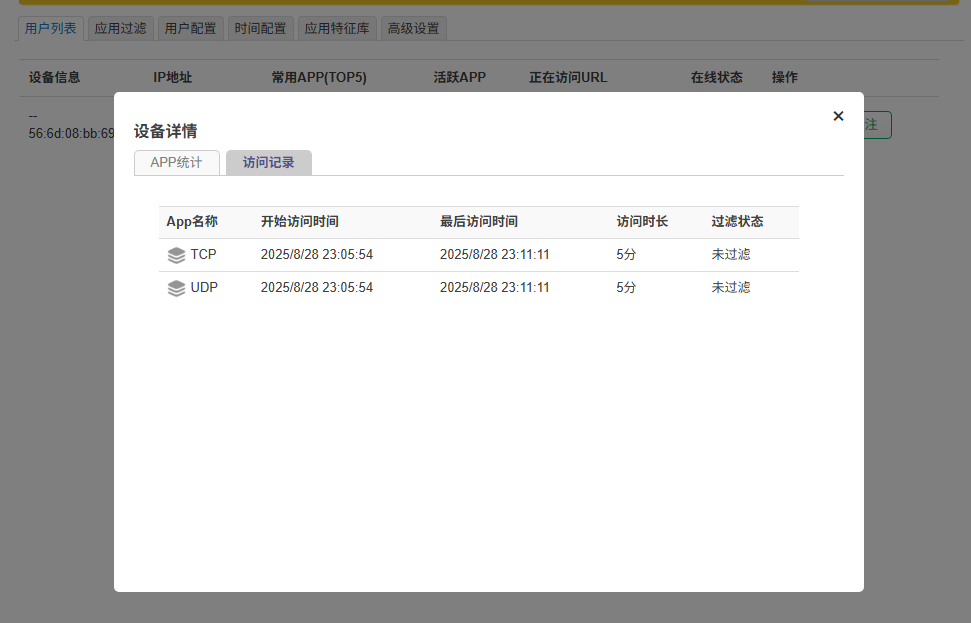Image resolution: width=971 pixels, height=623 pixels.
Task: Click the IP地址 column header in background
Action: click(173, 77)
